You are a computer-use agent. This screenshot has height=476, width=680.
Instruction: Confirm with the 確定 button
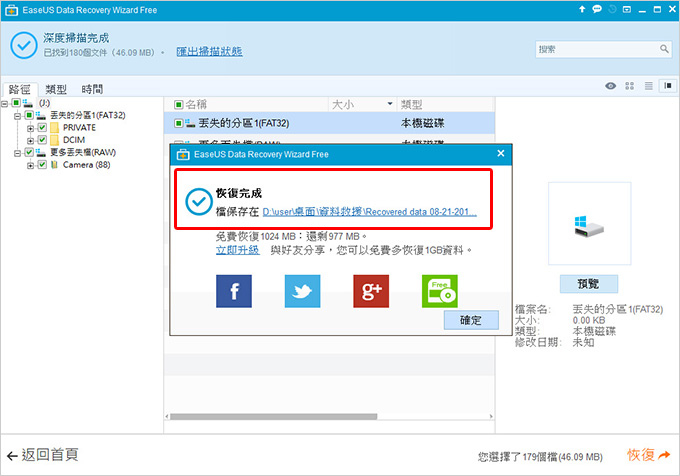[x=471, y=320]
